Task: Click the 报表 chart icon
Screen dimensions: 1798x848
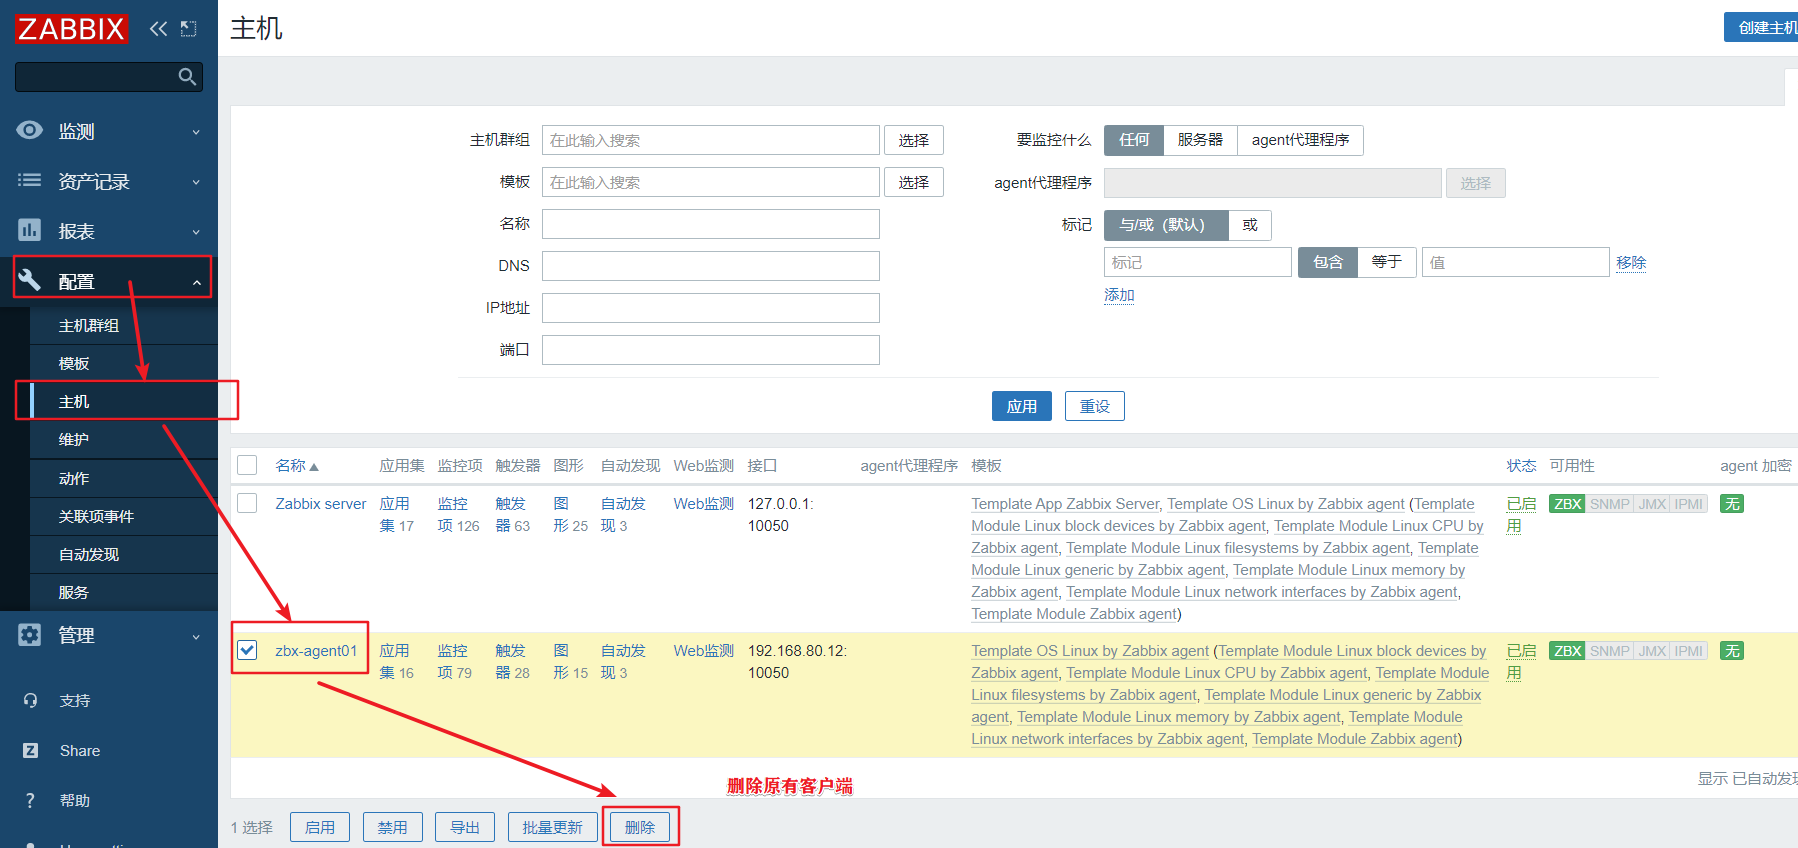Action: coord(30,230)
